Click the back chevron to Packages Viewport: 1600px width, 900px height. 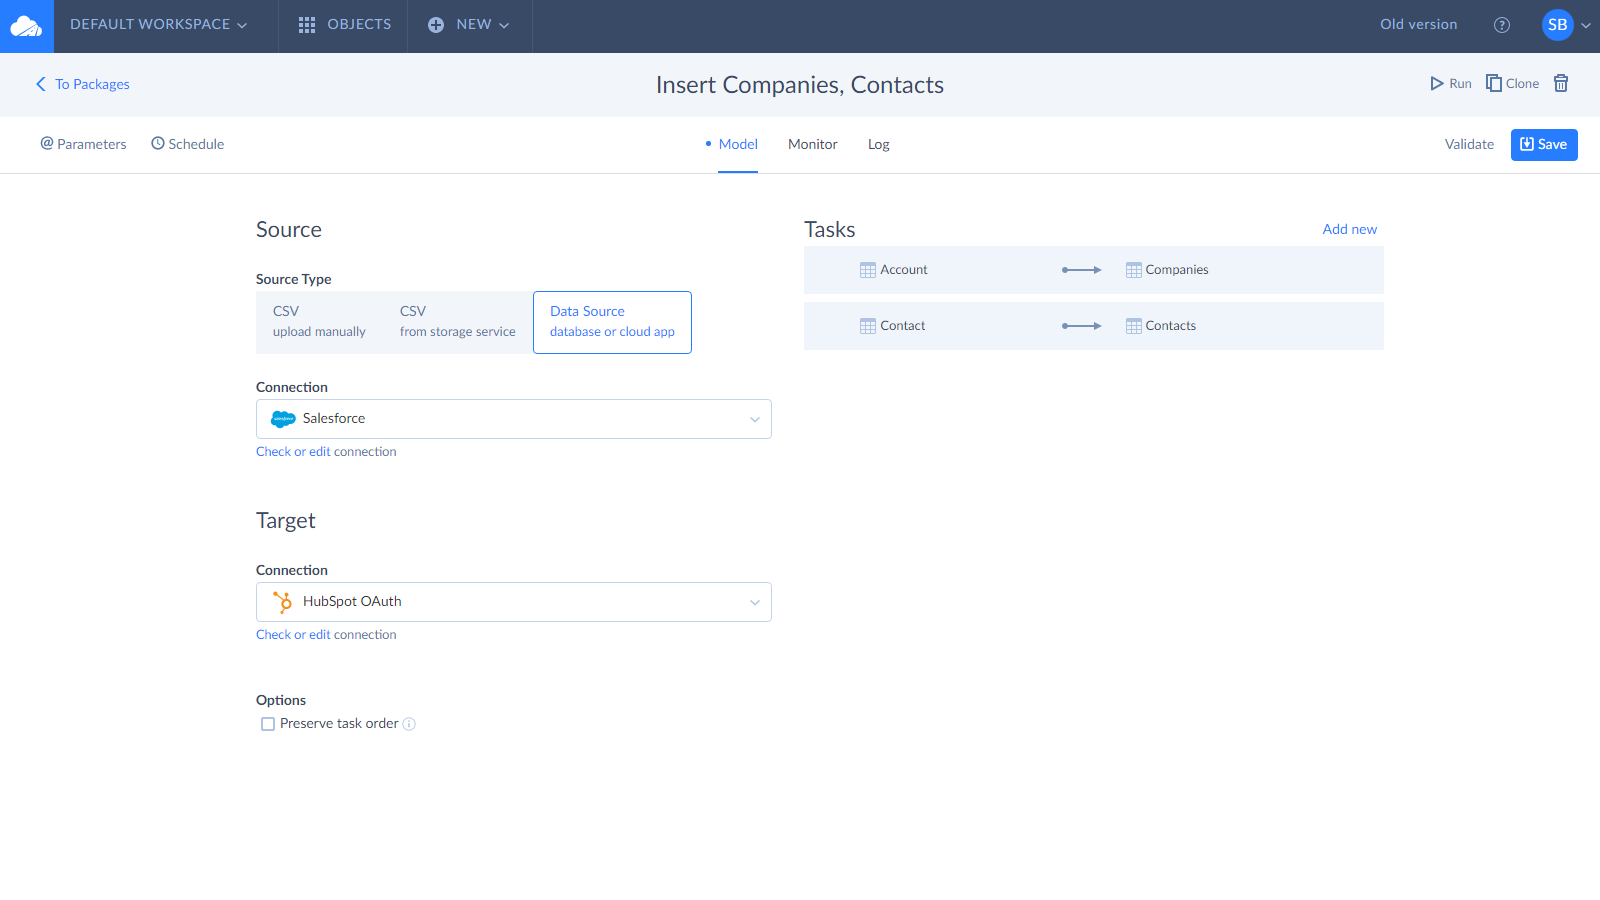(41, 84)
